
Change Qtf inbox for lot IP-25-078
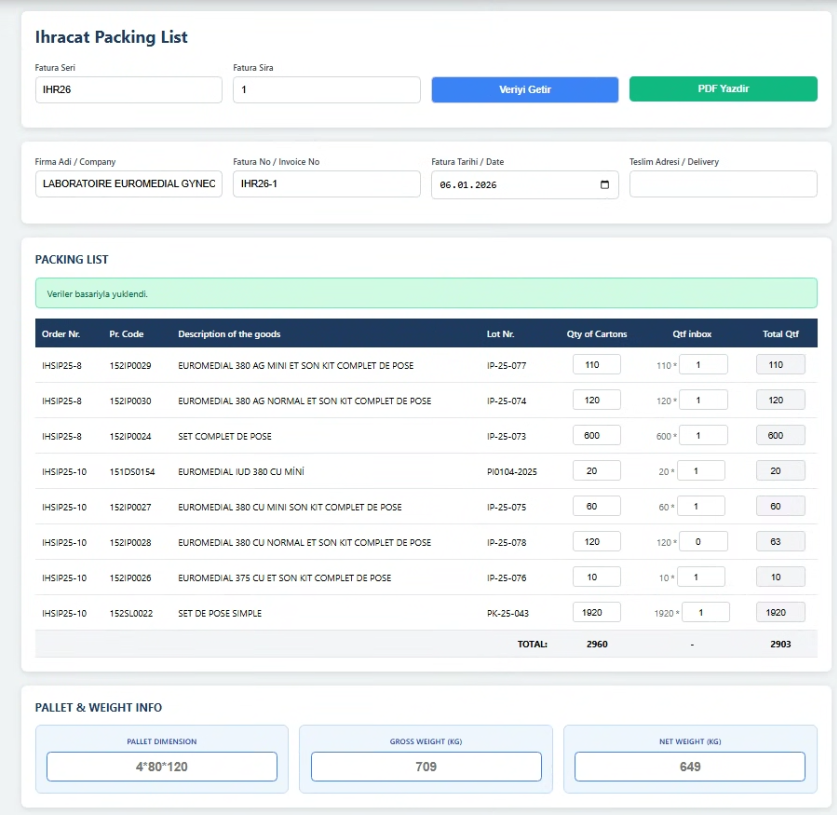703,542
